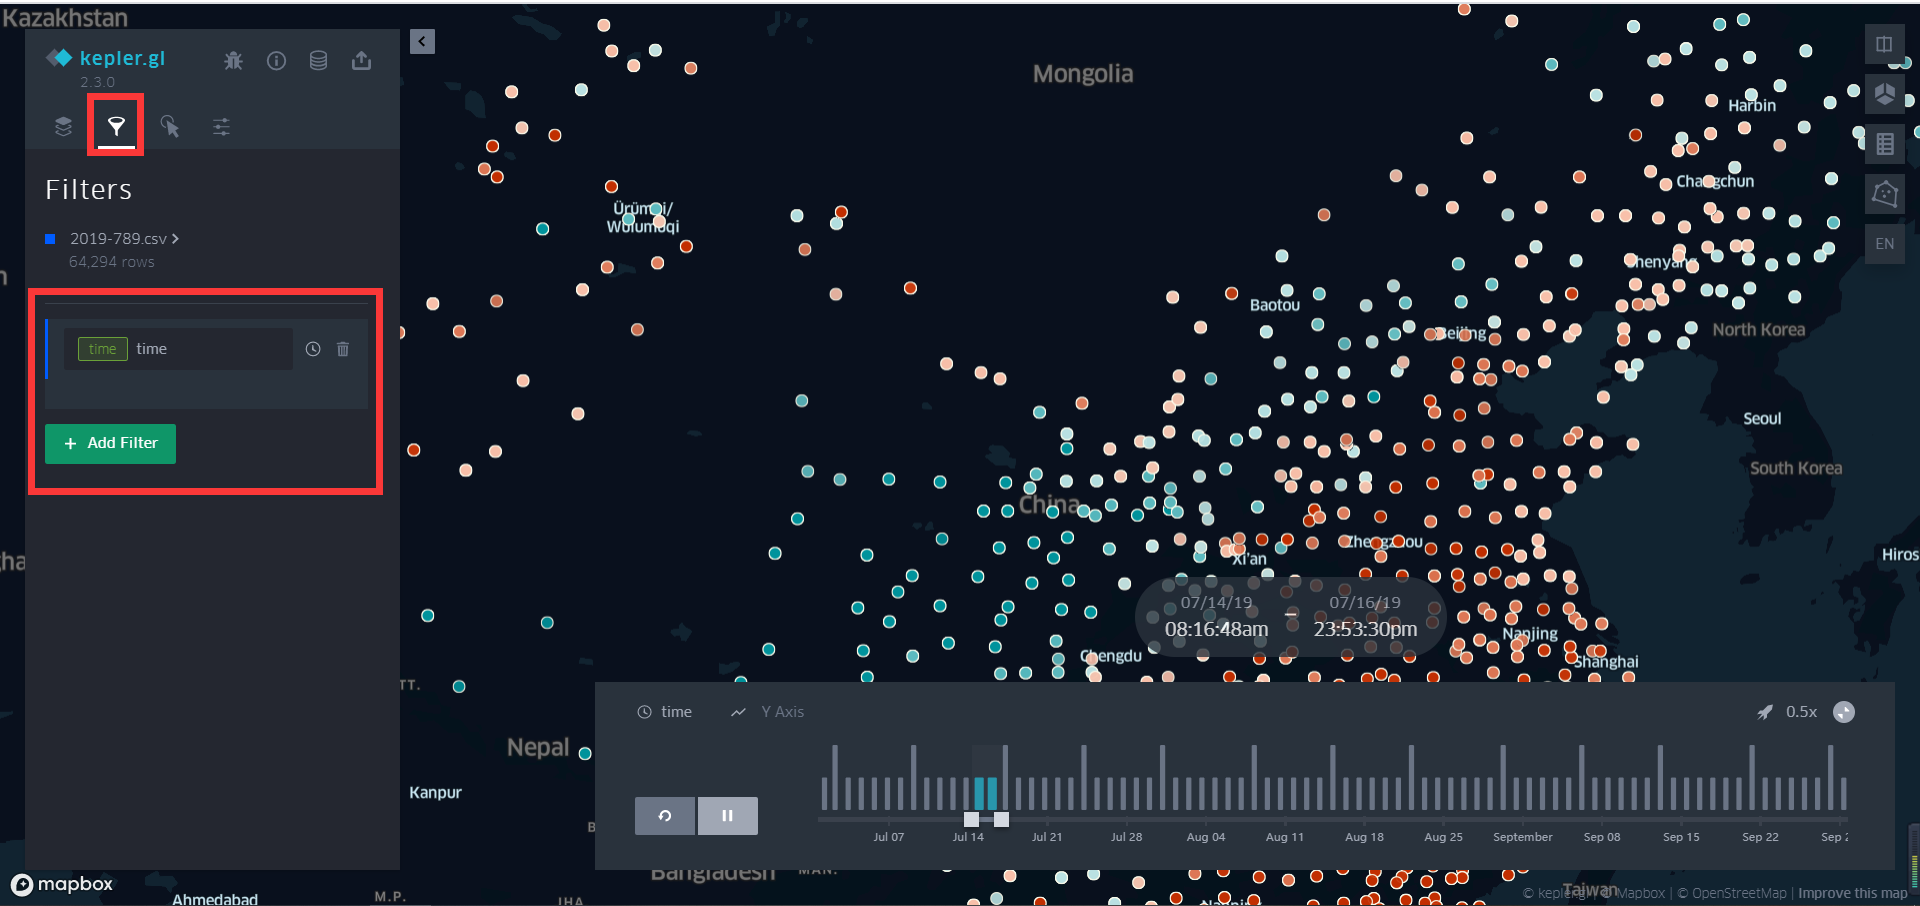Viewport: 1920px width, 906px height.
Task: Open the Layers panel in kepler.gl sidebar
Action: pos(62,126)
